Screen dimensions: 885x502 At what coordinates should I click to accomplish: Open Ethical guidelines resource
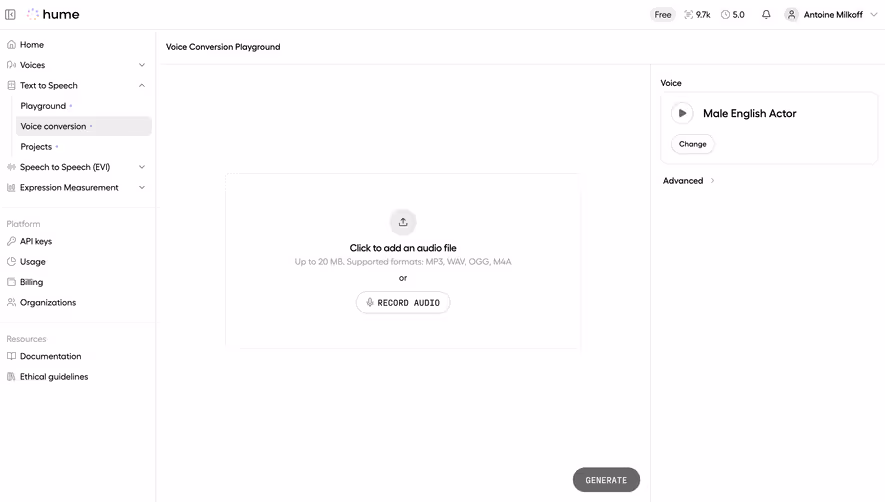(54, 377)
